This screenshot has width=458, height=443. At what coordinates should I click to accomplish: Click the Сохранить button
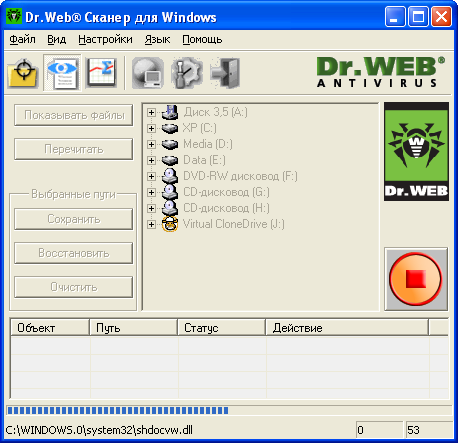coord(74,219)
